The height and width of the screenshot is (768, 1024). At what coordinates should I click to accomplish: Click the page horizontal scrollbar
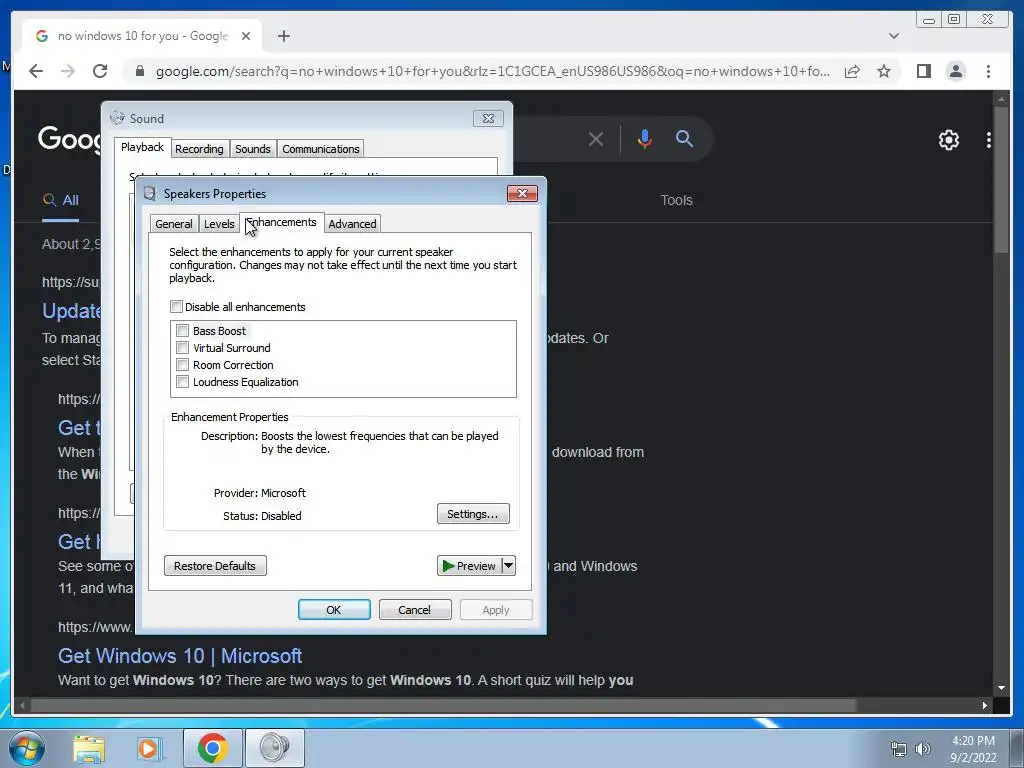click(443, 705)
